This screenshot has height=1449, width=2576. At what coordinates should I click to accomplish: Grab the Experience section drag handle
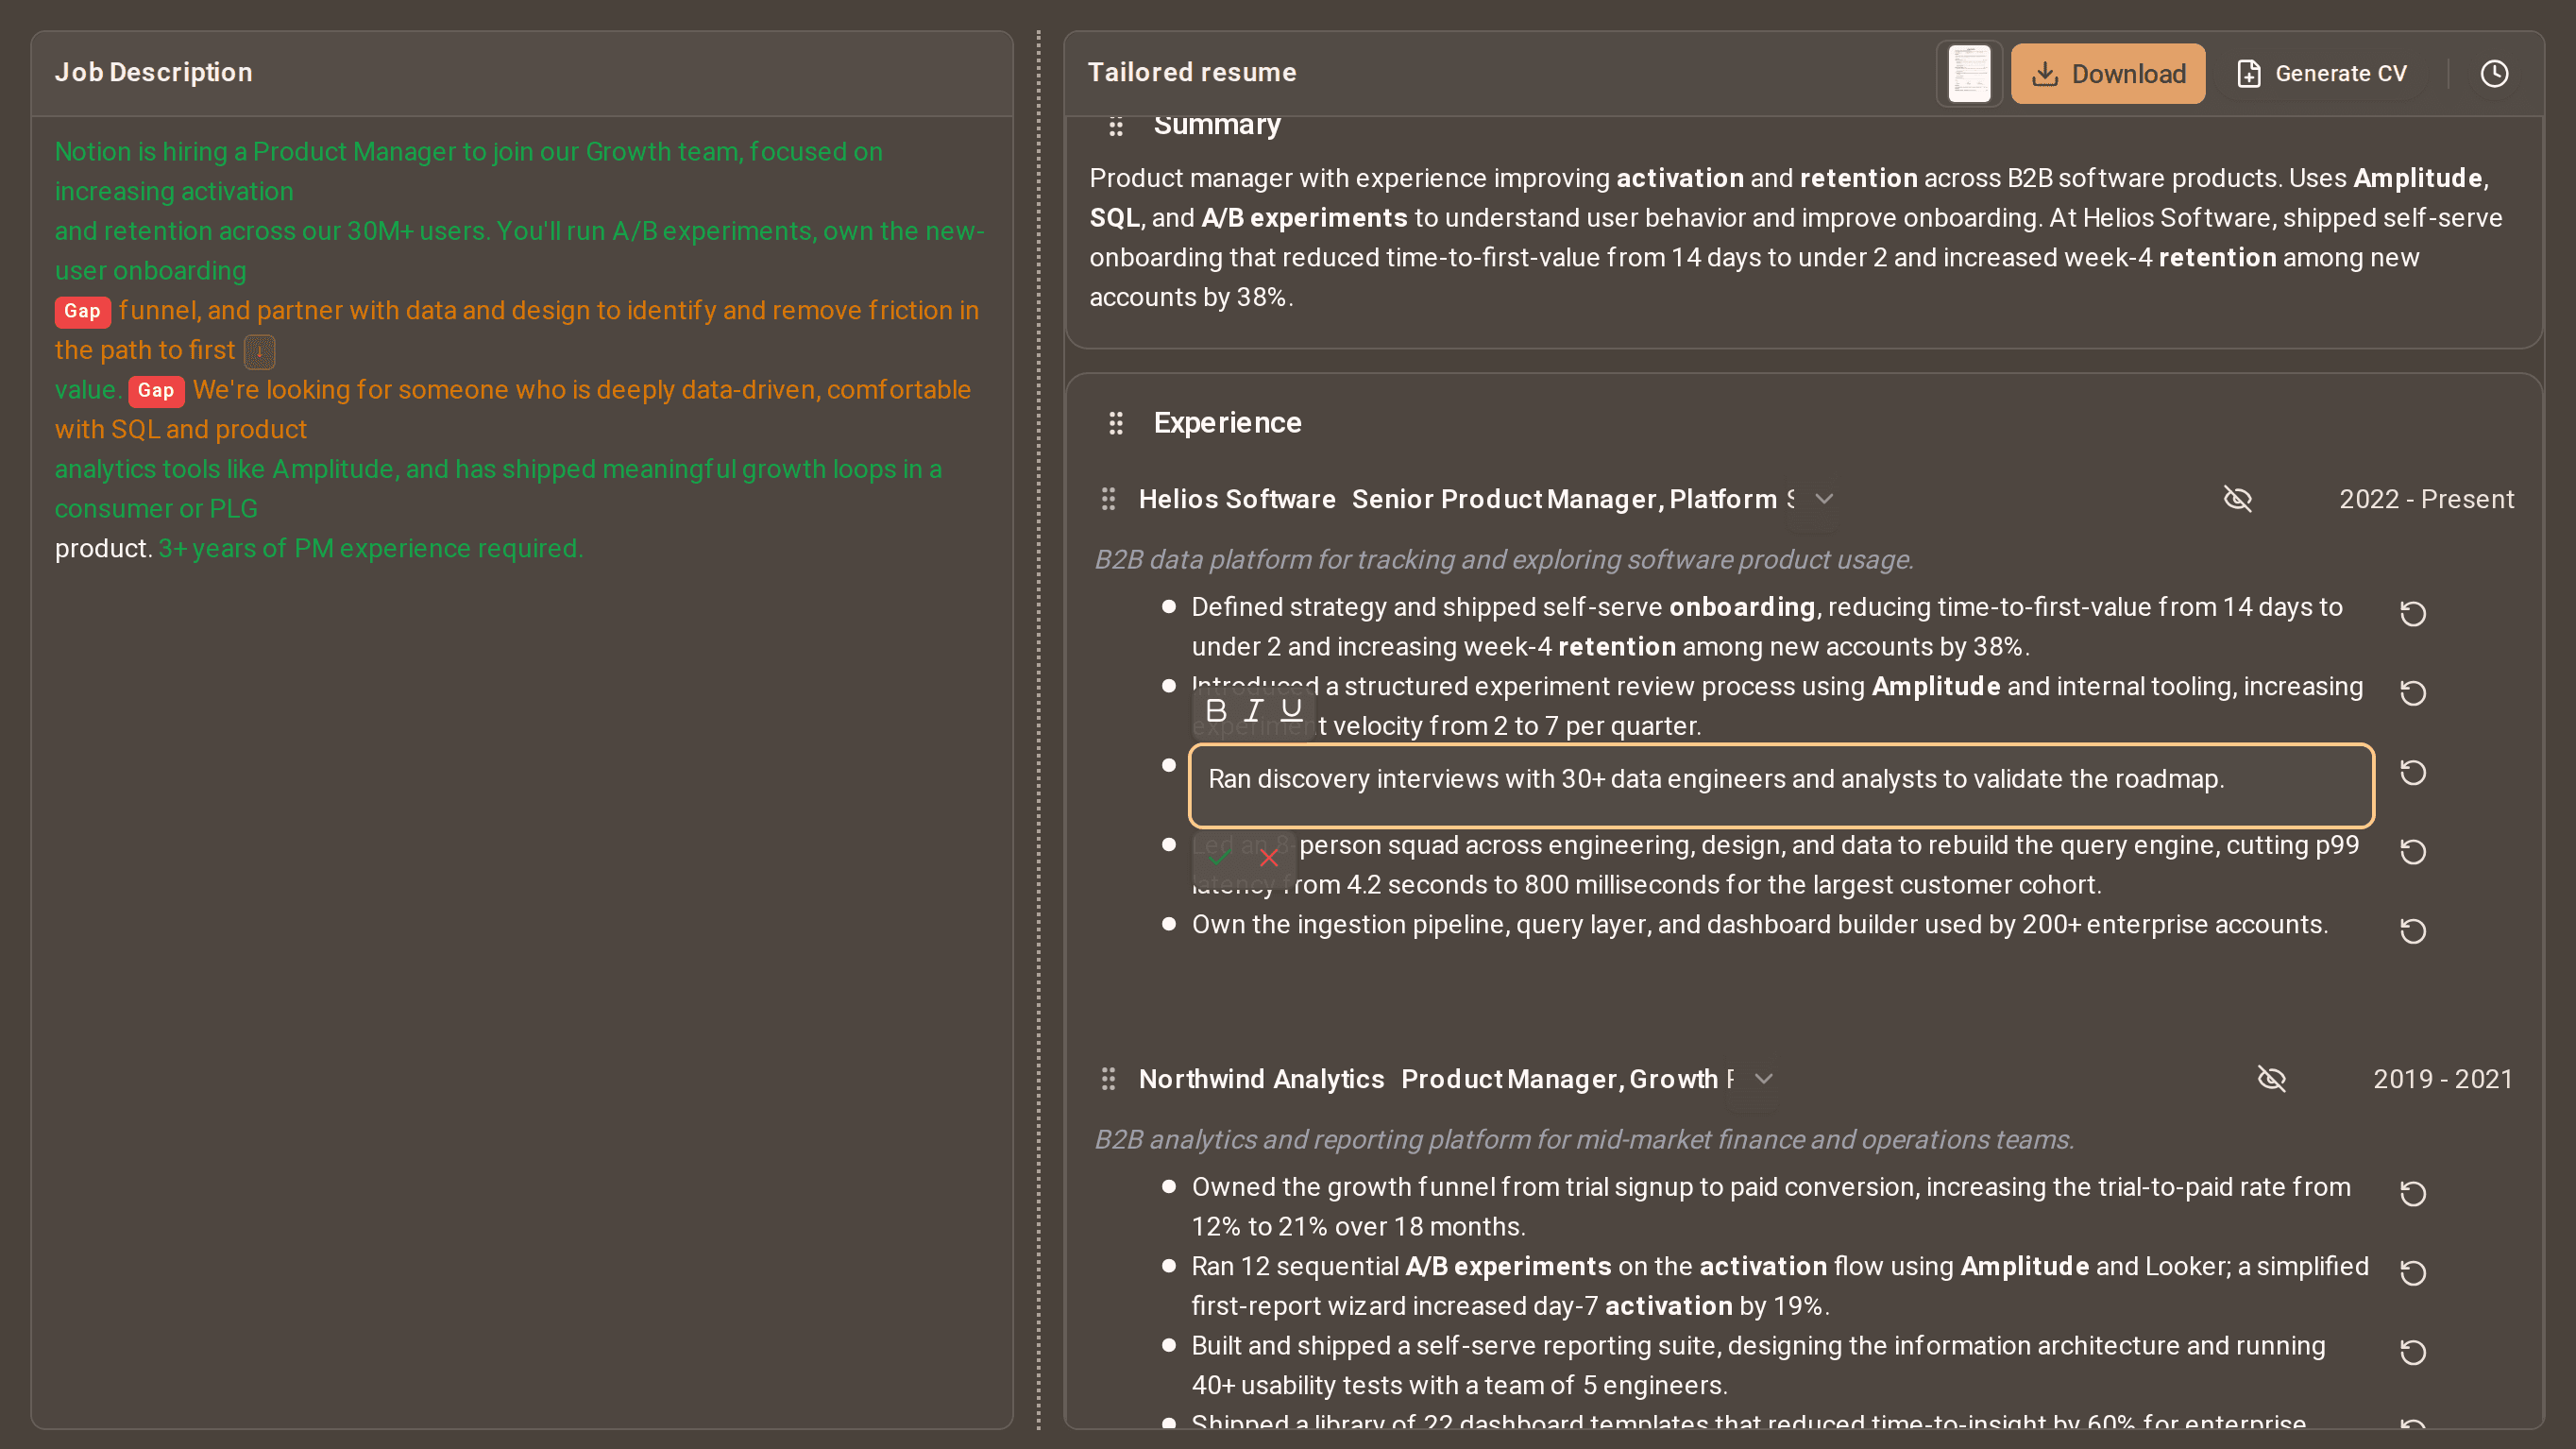tap(1116, 423)
